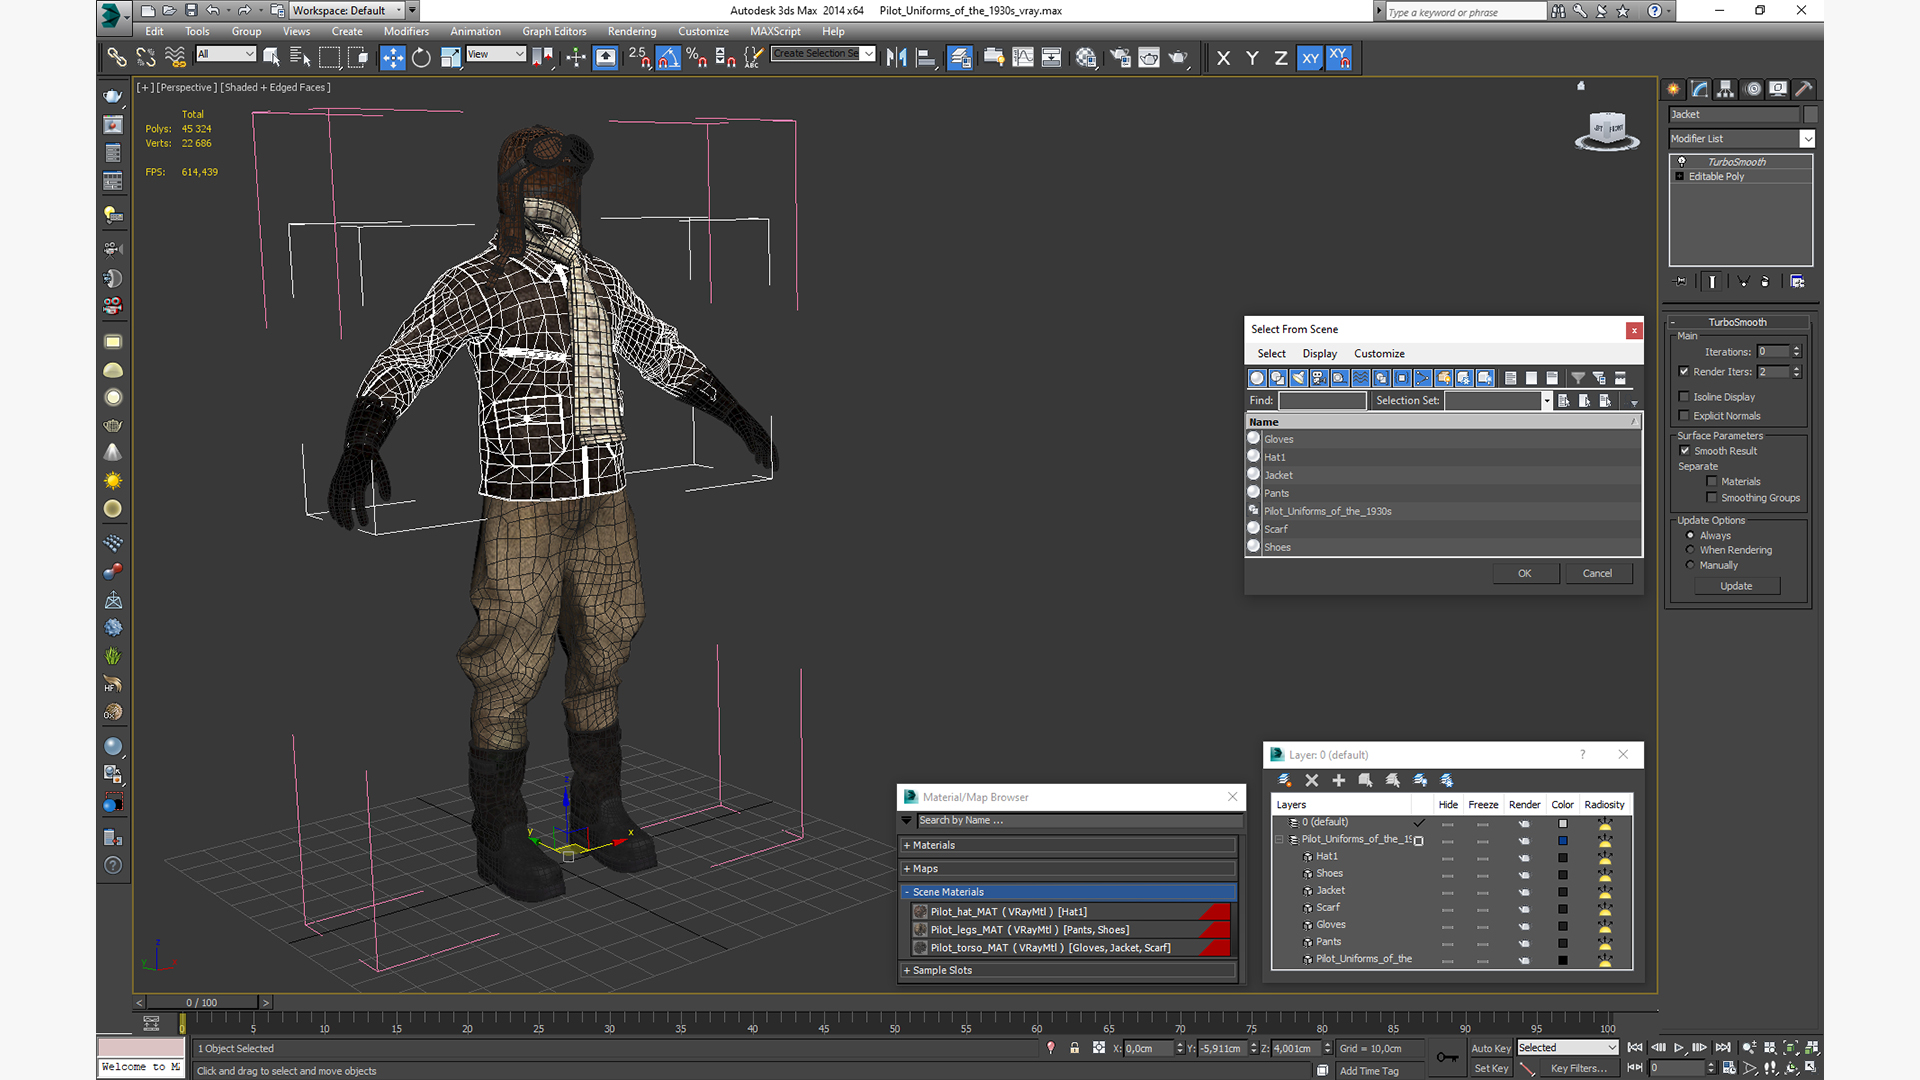The width and height of the screenshot is (1920, 1080).
Task: Click the time slider showing 0 / 100
Action: 202,1003
